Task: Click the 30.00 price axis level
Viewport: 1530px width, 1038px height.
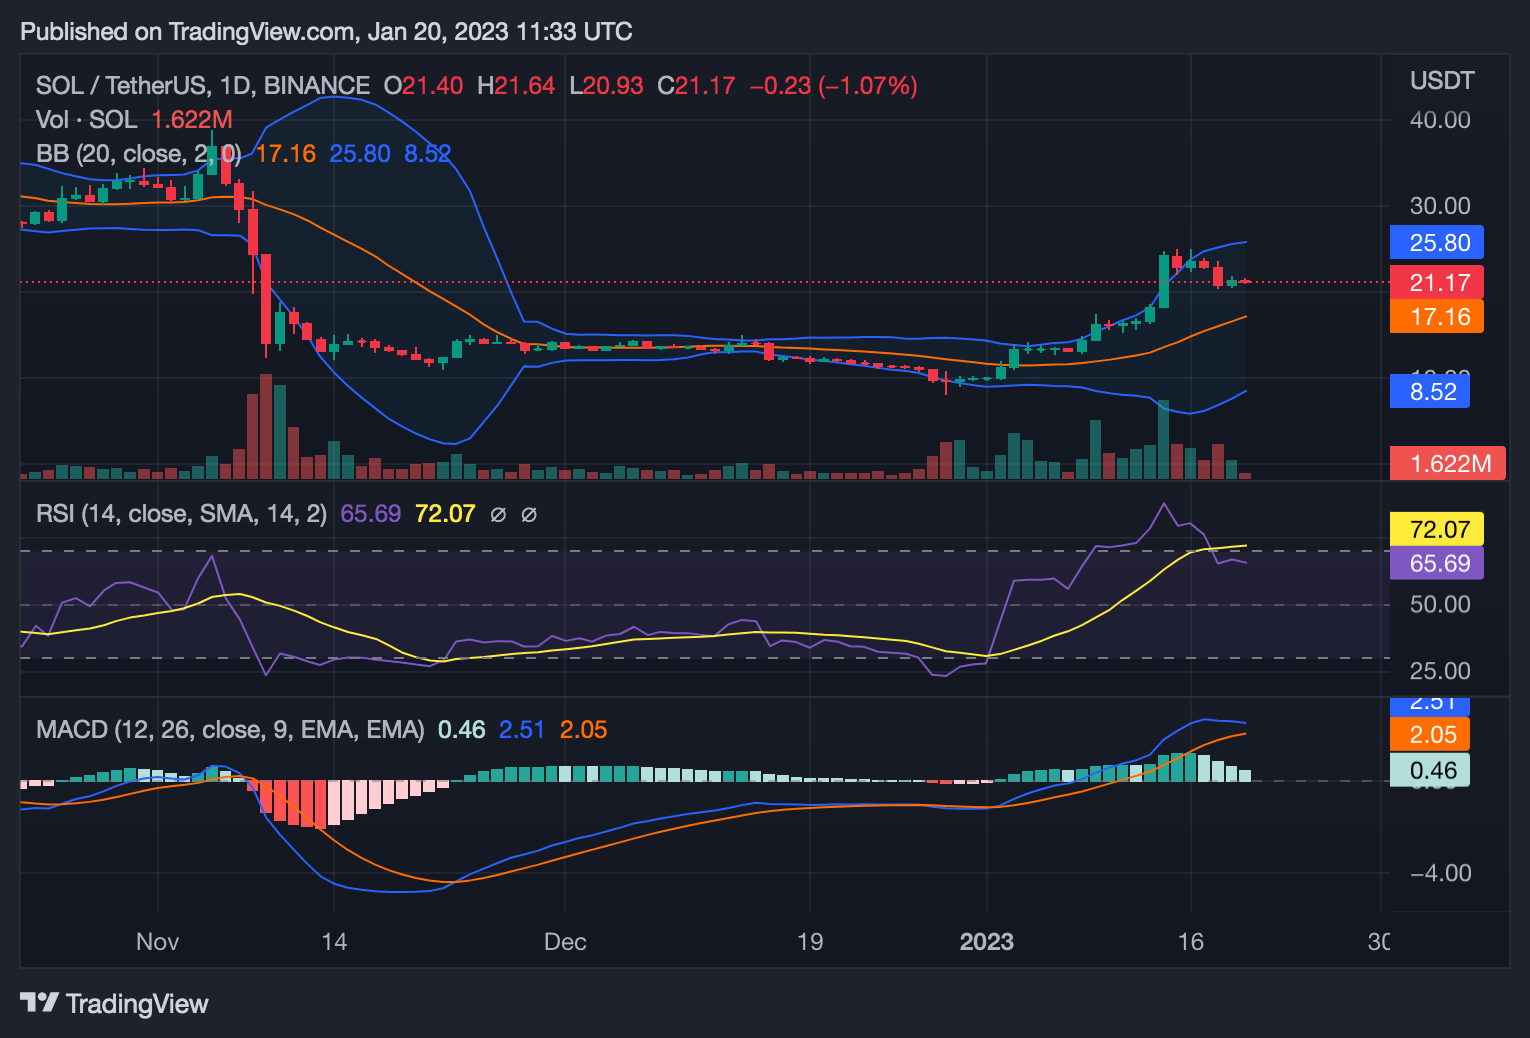Action: [x=1440, y=206]
